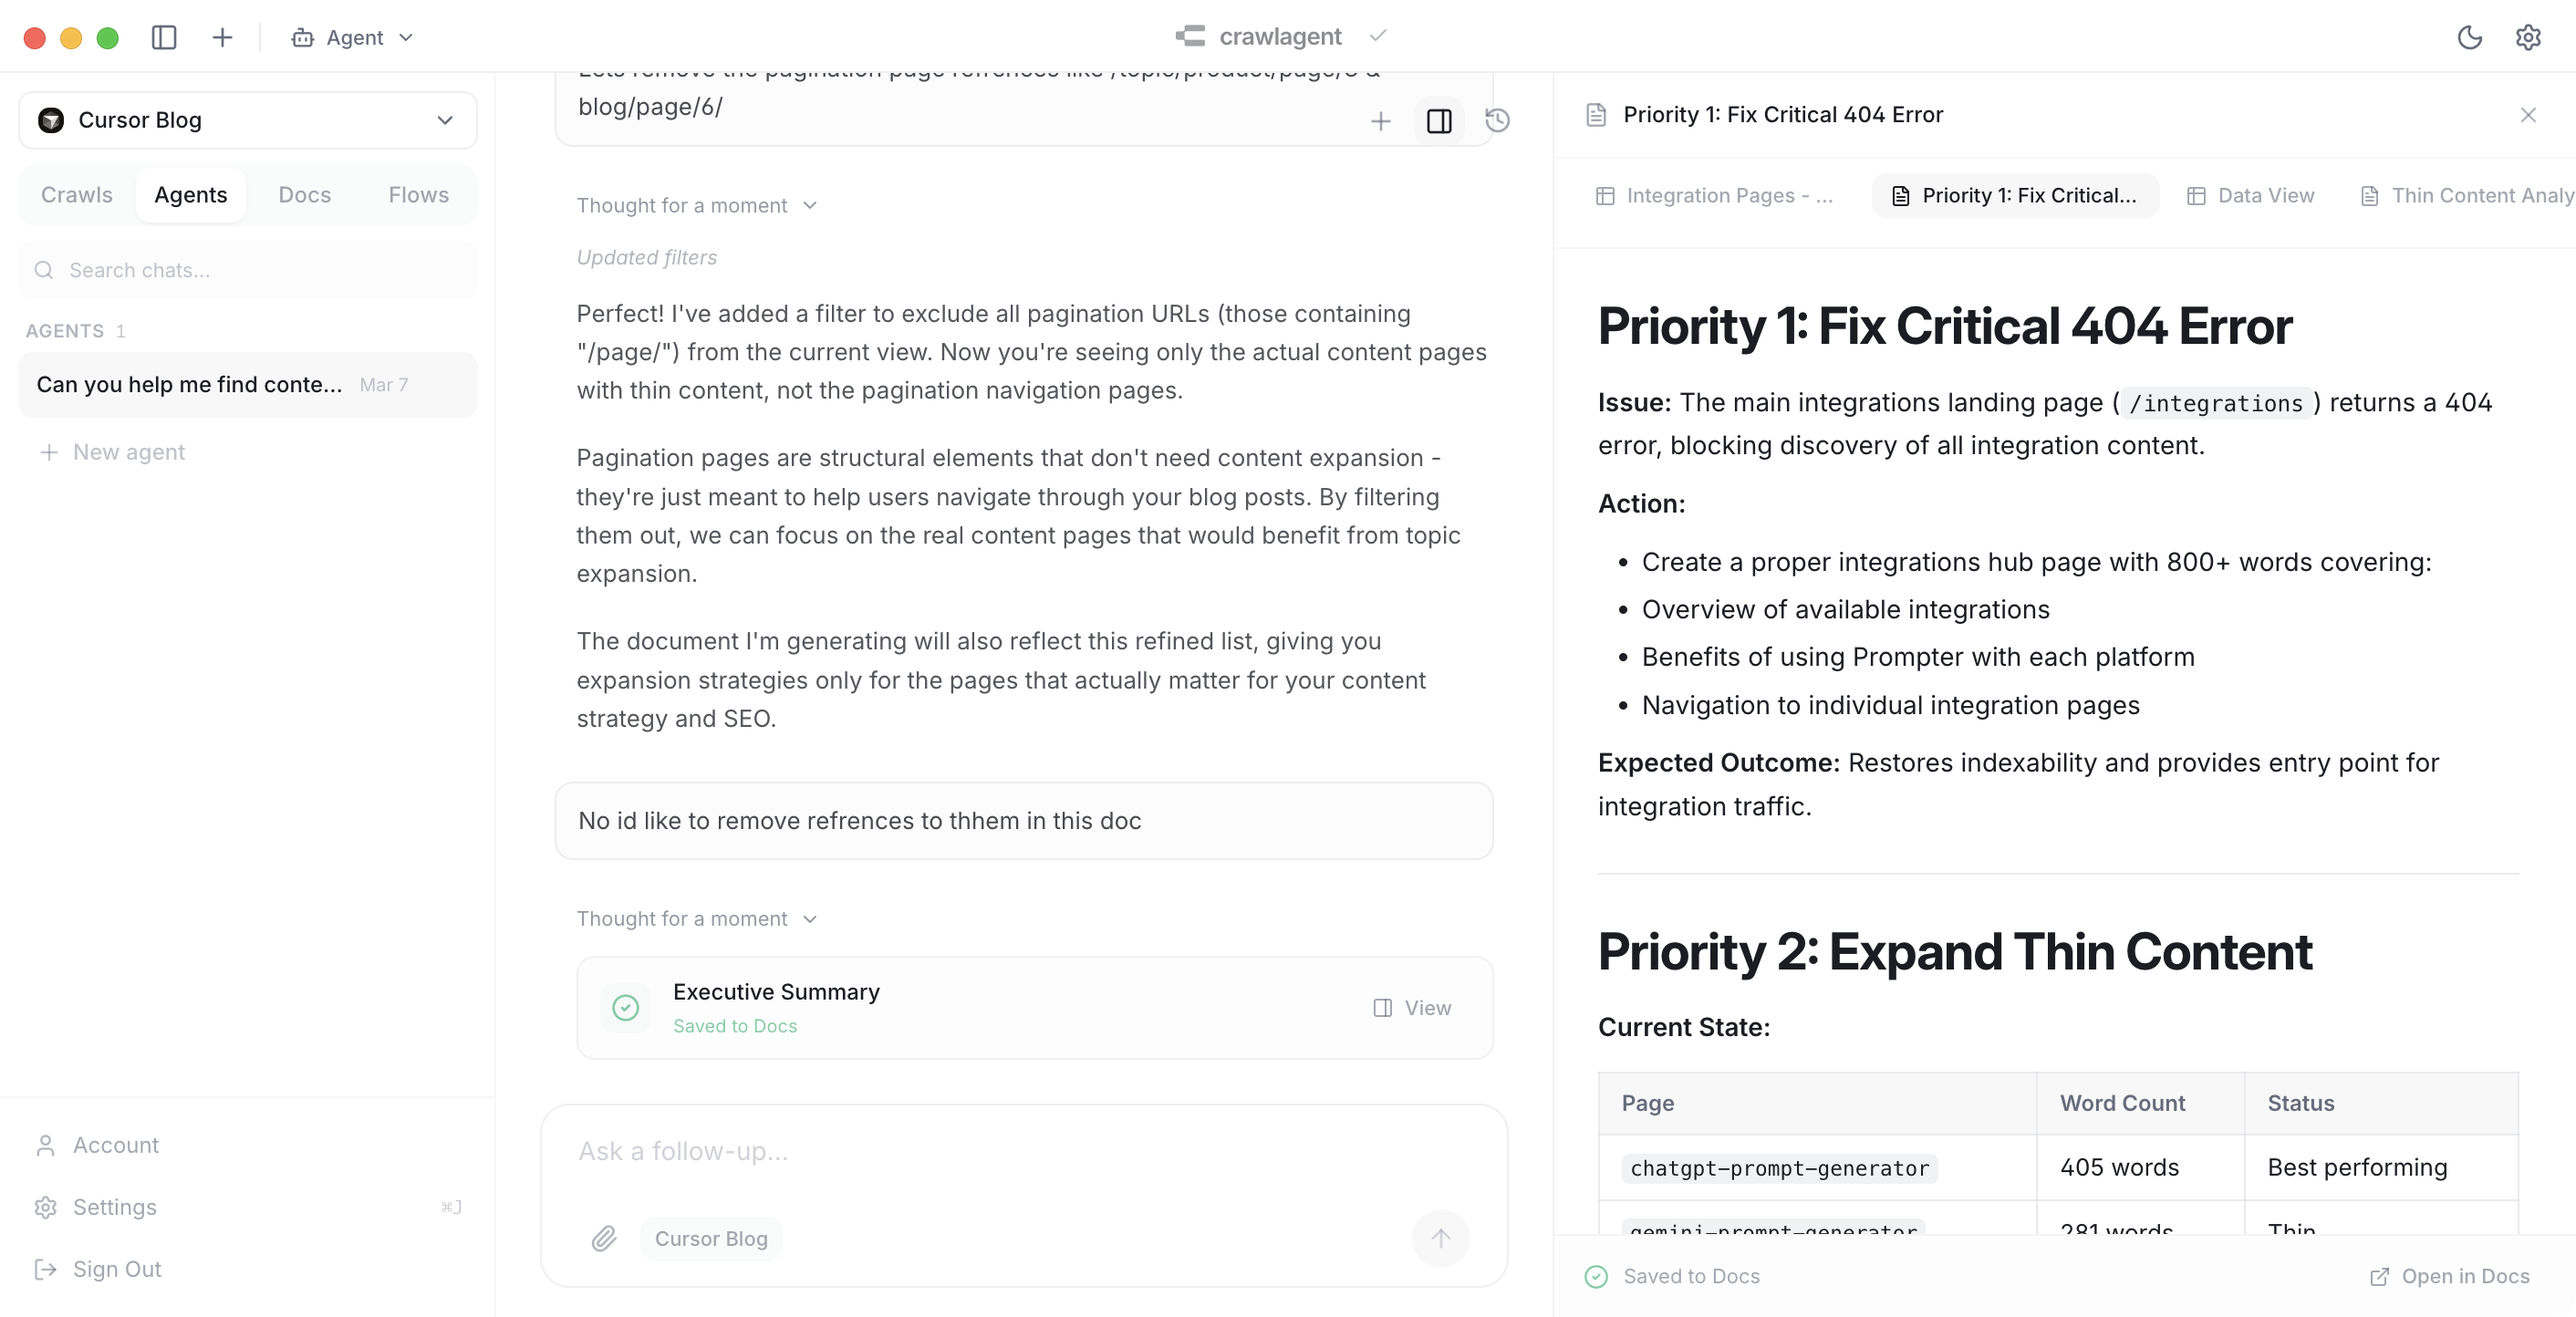Open settings with the gear icon
This screenshot has width=2576, height=1317.
tap(2529, 37)
